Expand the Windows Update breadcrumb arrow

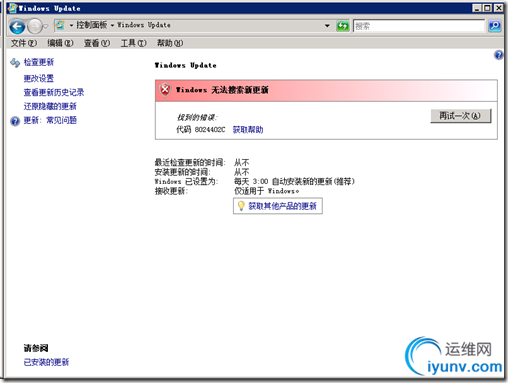pos(112,25)
